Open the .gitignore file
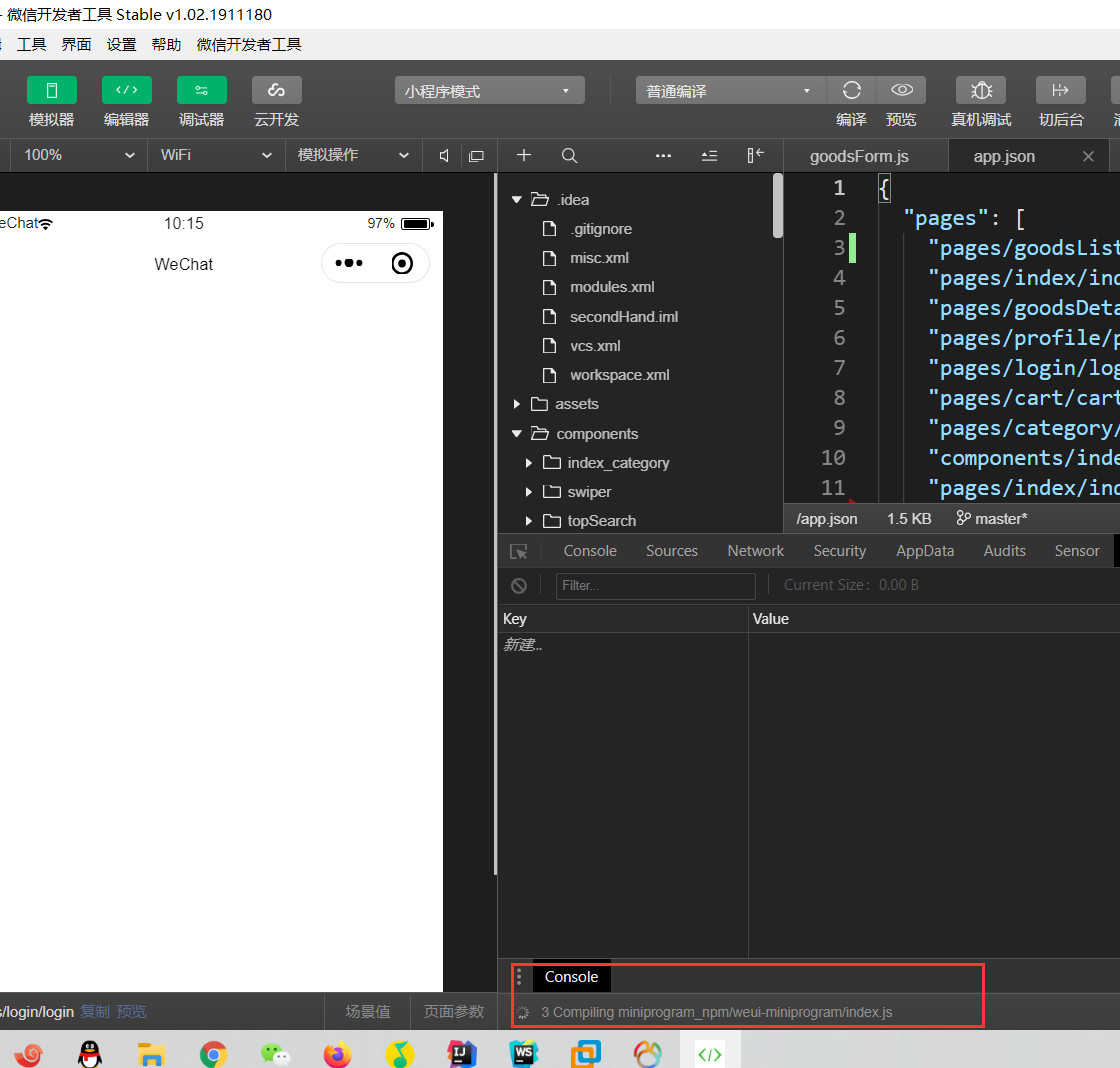The image size is (1120, 1068). 601,229
